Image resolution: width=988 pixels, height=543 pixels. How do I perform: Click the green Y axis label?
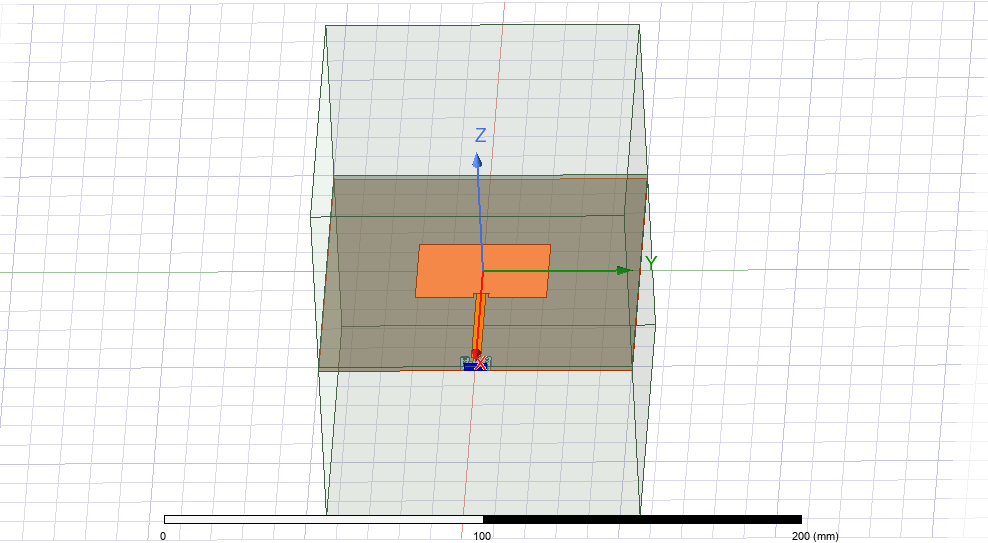(x=651, y=263)
